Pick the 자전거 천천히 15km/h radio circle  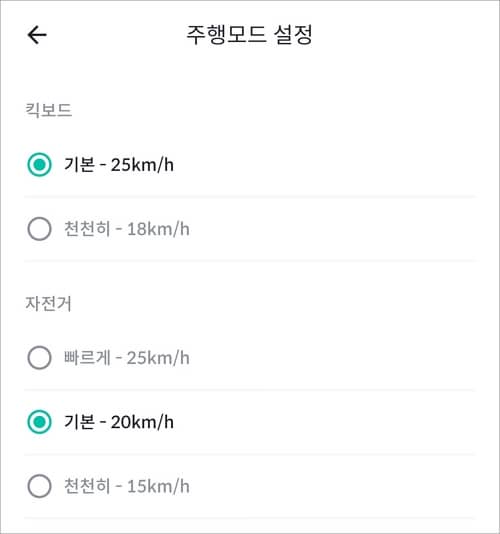tap(40, 486)
